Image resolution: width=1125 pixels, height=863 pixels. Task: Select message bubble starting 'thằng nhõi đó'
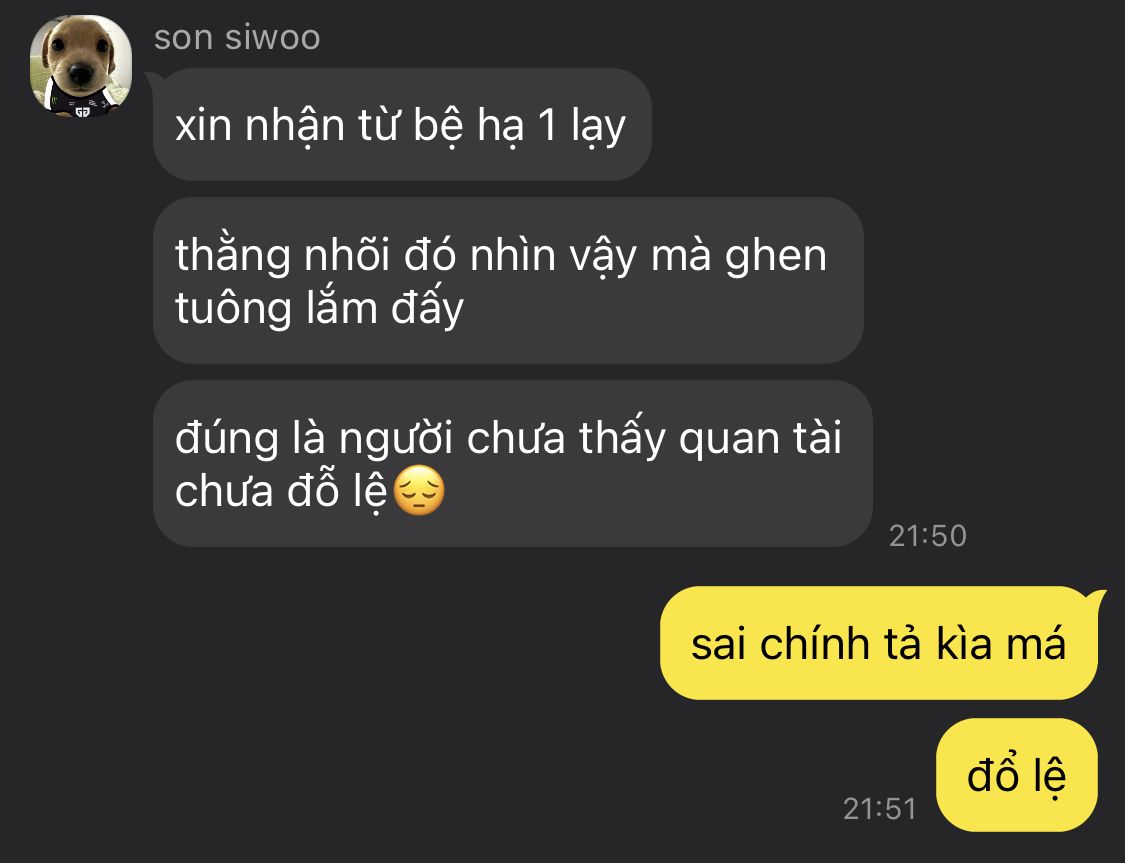[x=508, y=280]
